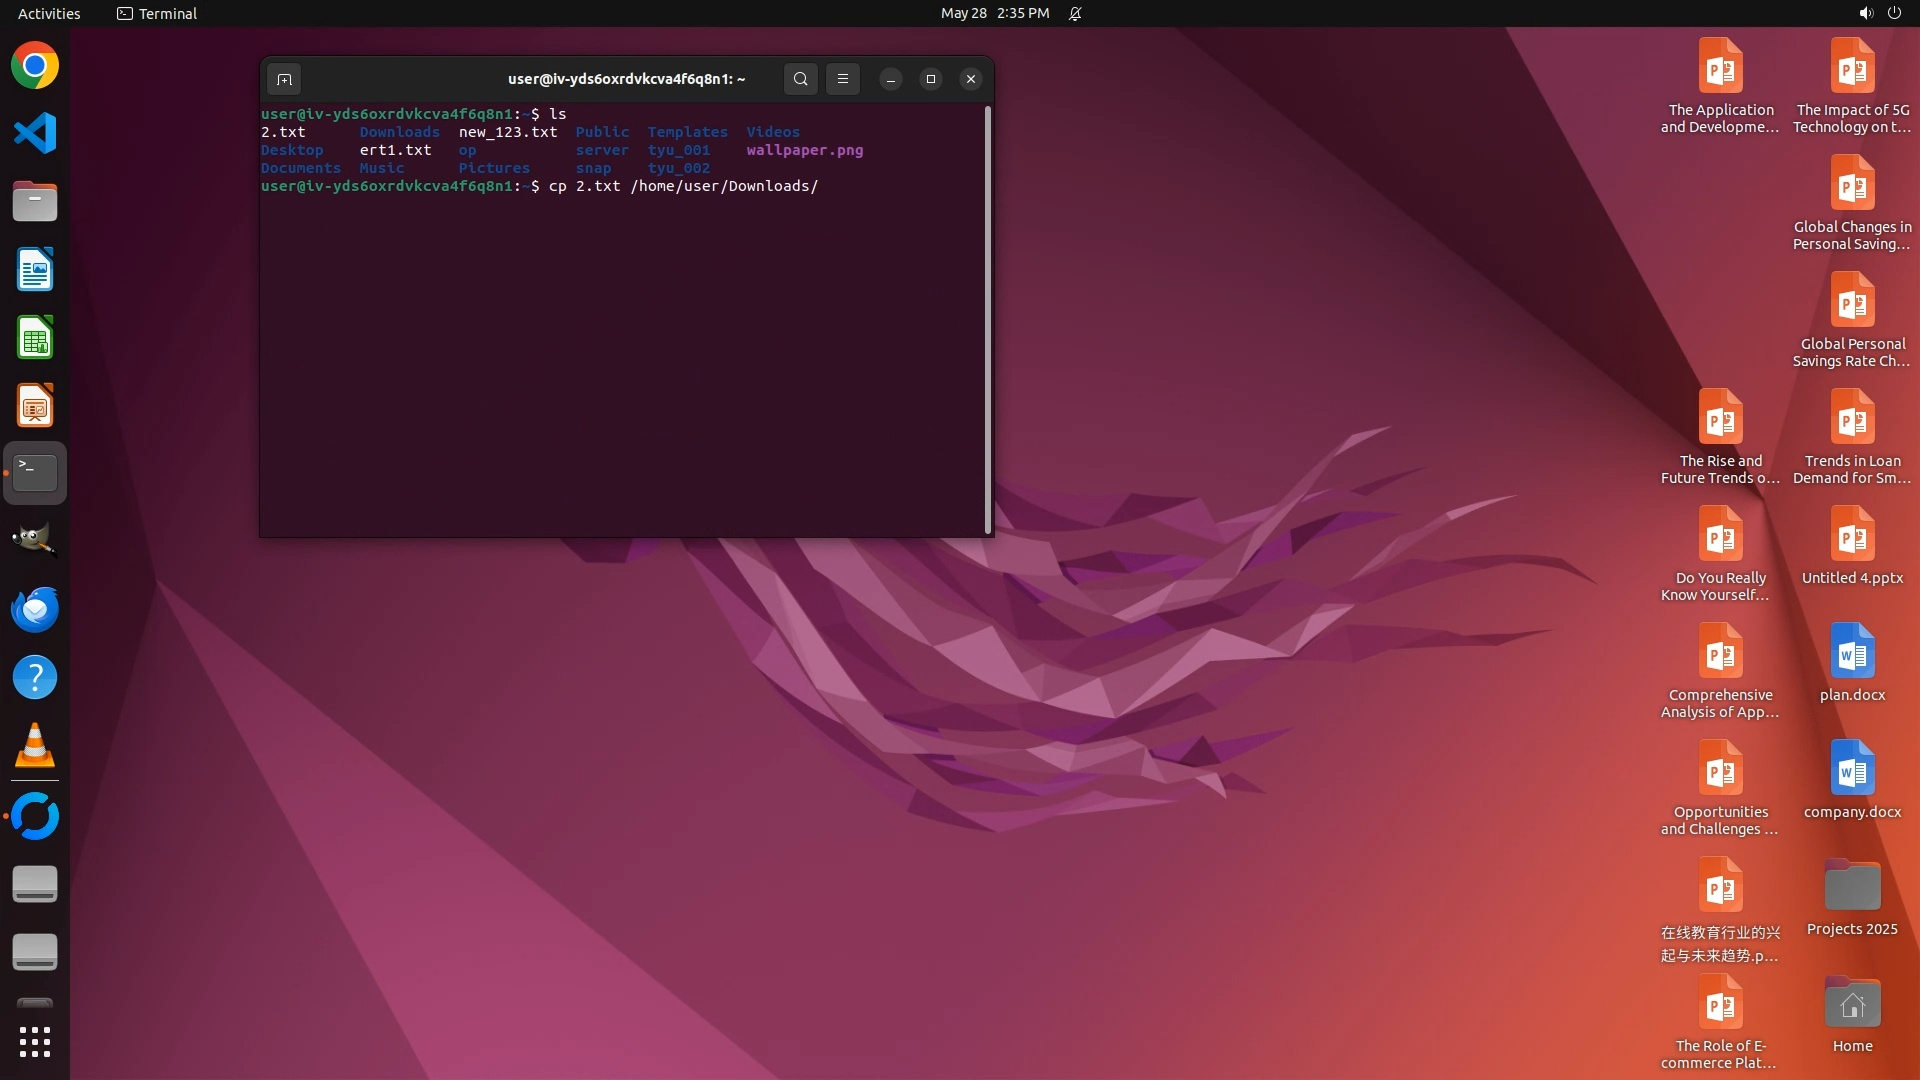Open the Files manager in dock
The width and height of the screenshot is (1920, 1080).
click(x=35, y=202)
